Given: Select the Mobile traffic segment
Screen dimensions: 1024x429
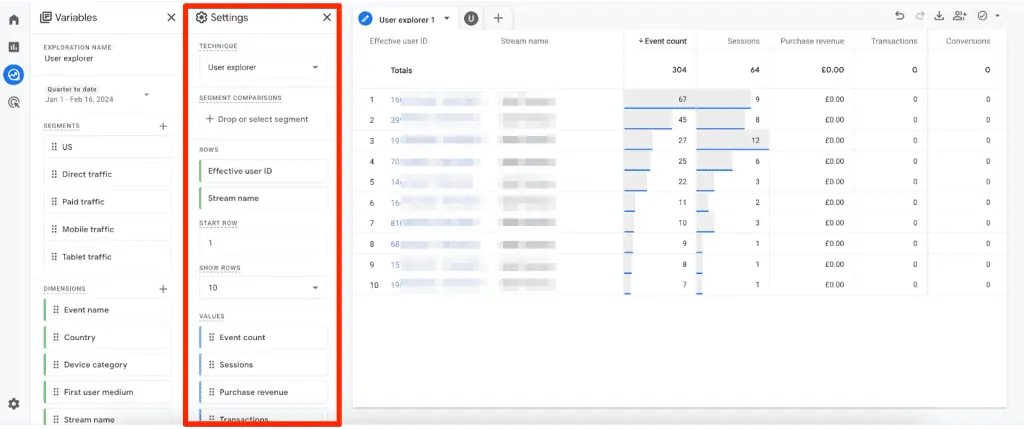Looking at the screenshot, I should (107, 229).
